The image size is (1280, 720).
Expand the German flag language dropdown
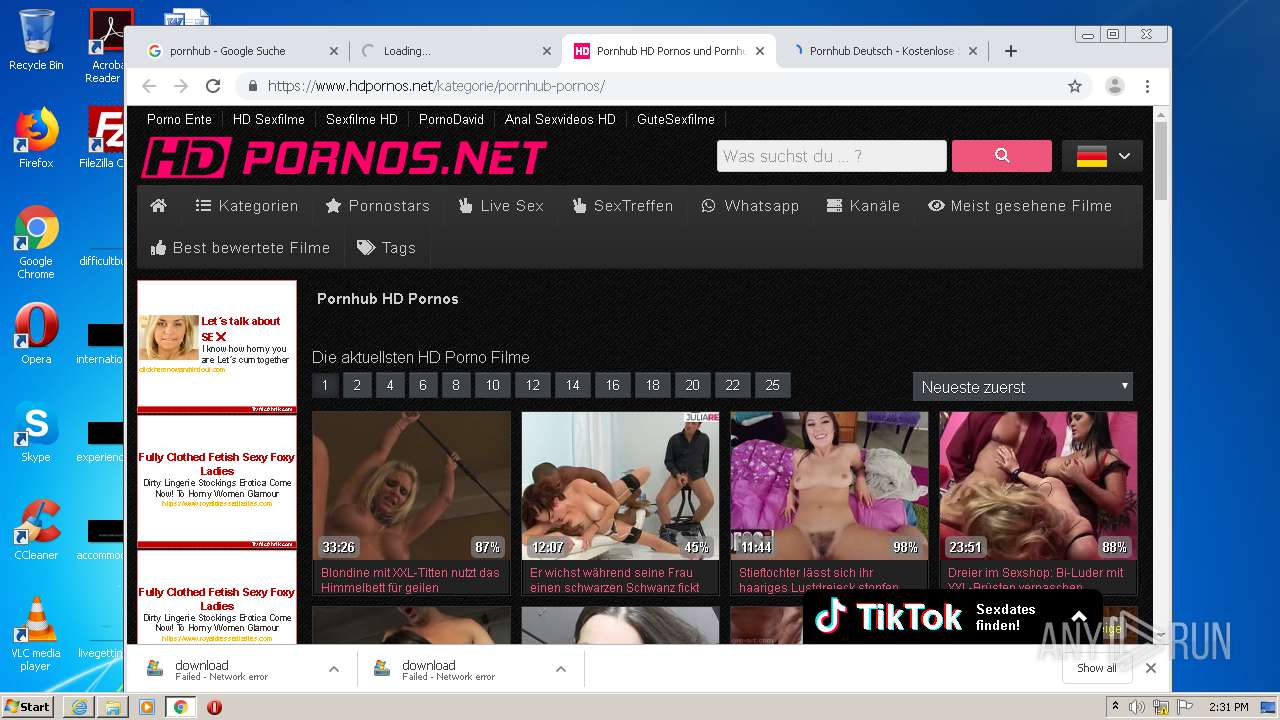point(1102,156)
